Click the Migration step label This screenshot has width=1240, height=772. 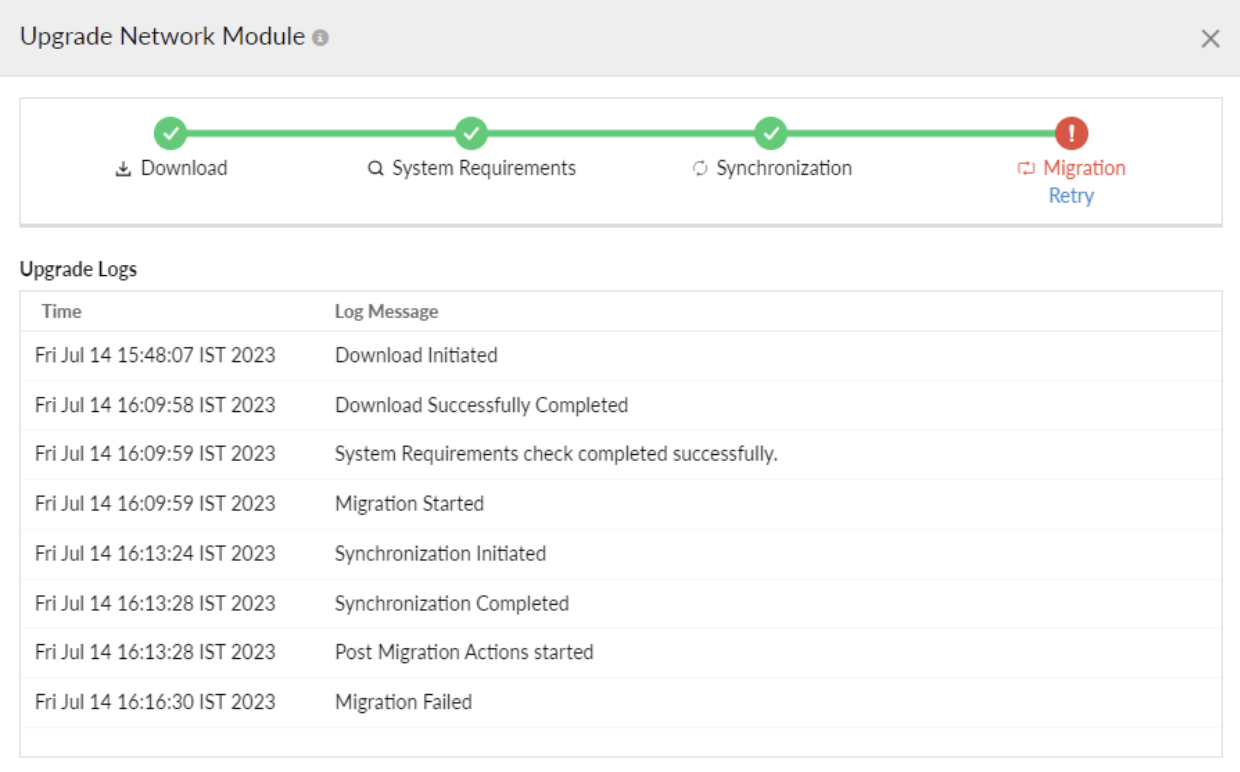[x=1084, y=168]
